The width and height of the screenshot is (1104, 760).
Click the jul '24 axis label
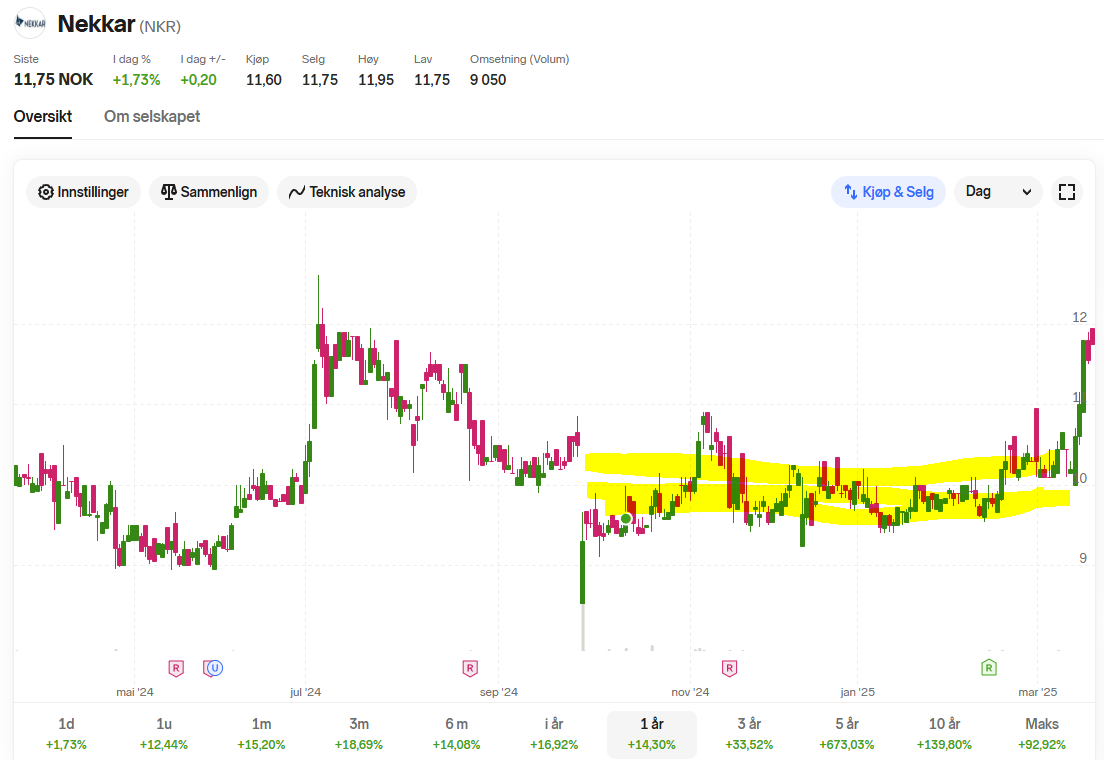pos(306,692)
